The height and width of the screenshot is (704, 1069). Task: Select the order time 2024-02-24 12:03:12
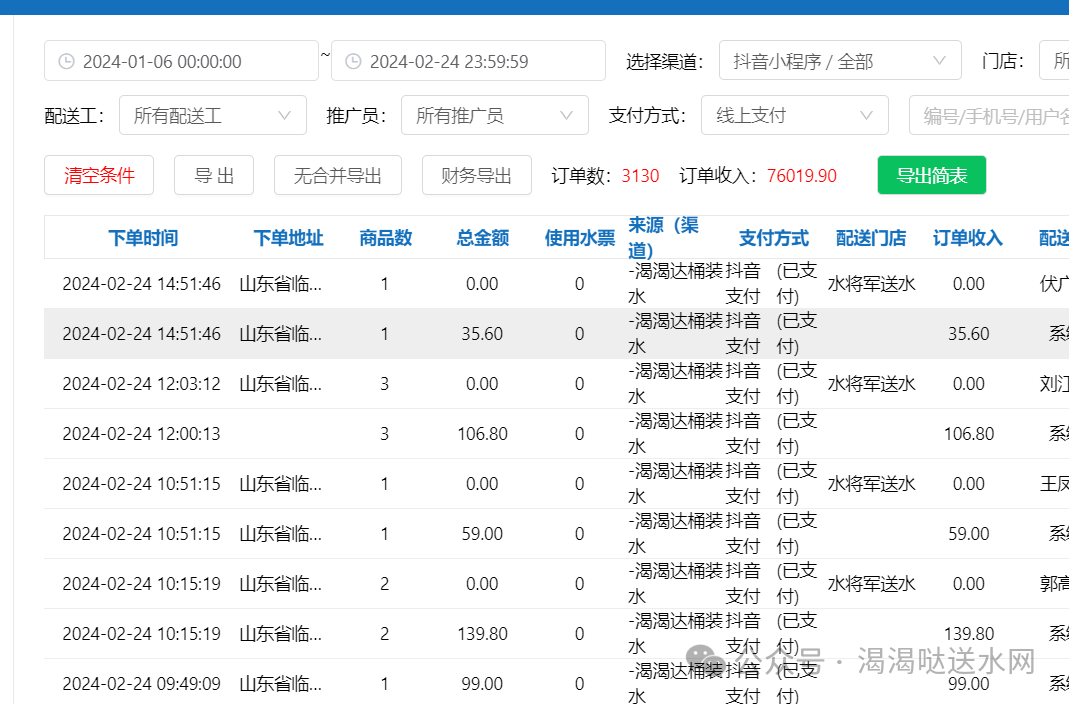click(142, 384)
